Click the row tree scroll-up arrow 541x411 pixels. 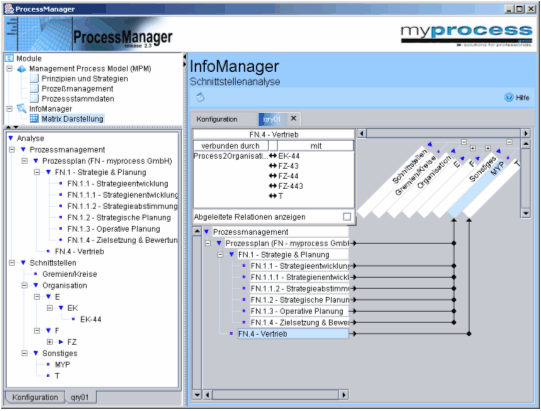[x=197, y=231]
